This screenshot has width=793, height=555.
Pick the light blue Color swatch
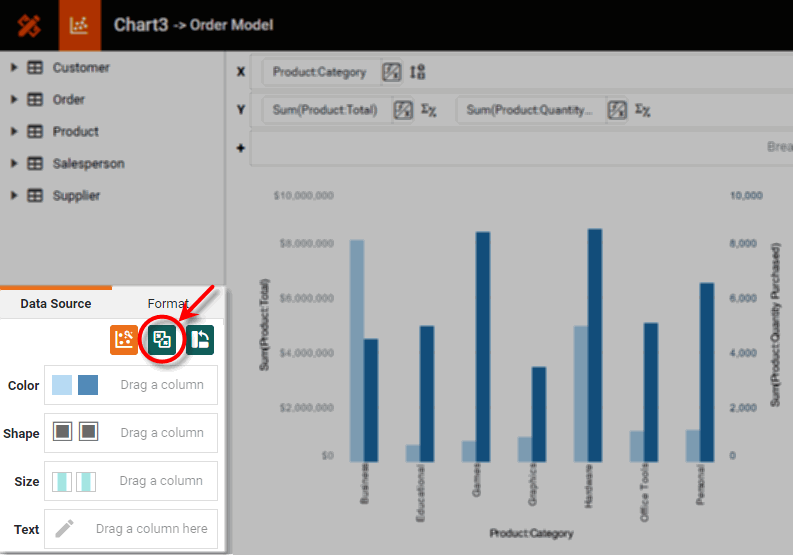(x=62, y=385)
